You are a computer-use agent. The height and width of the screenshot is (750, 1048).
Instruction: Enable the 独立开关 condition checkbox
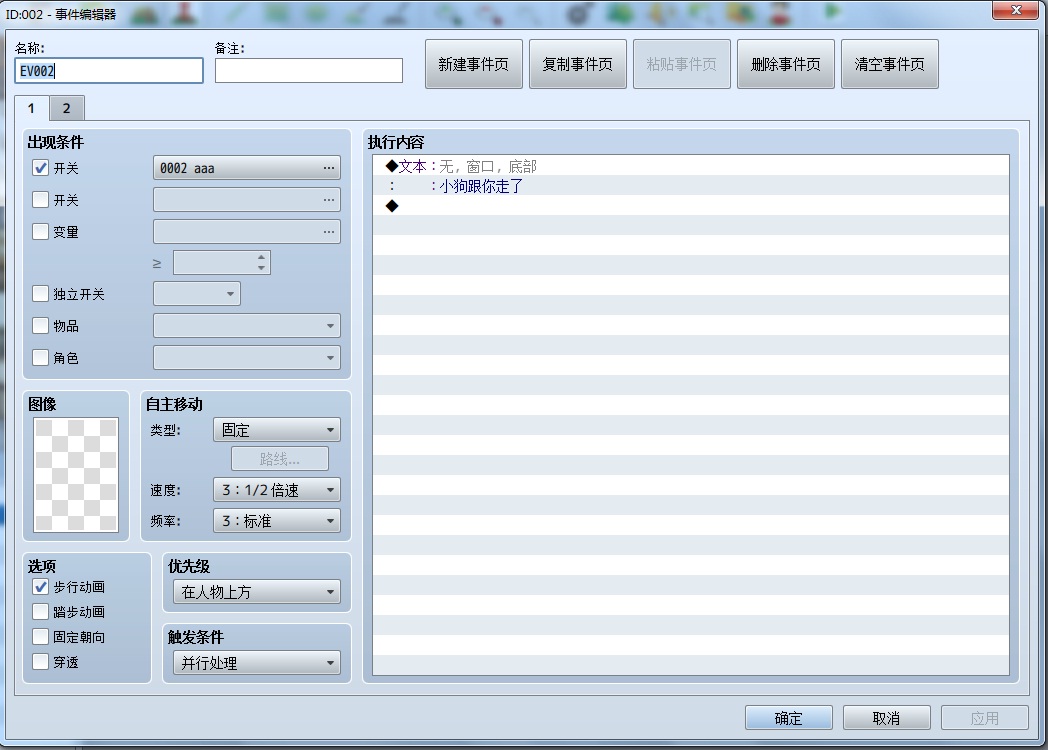click(41, 294)
